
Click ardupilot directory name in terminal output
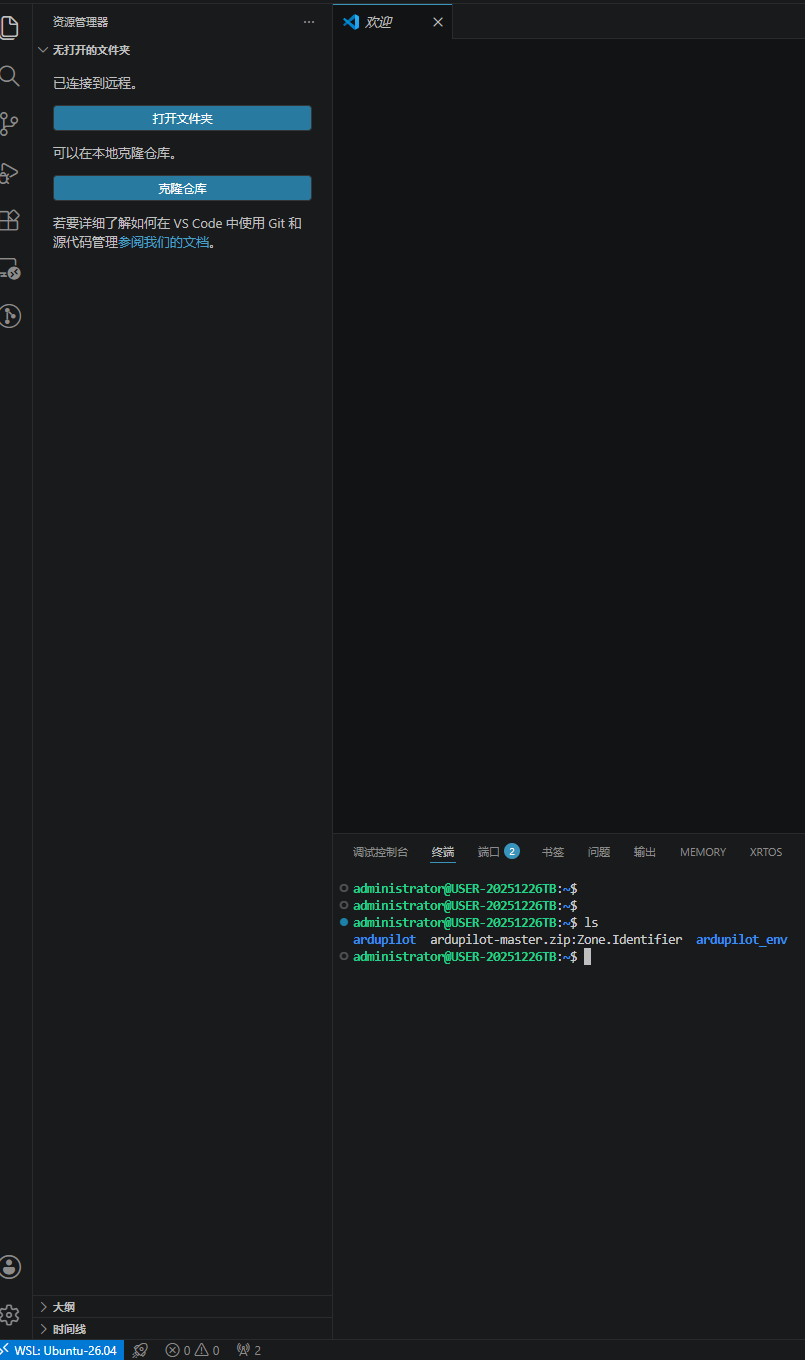pyautogui.click(x=384, y=940)
